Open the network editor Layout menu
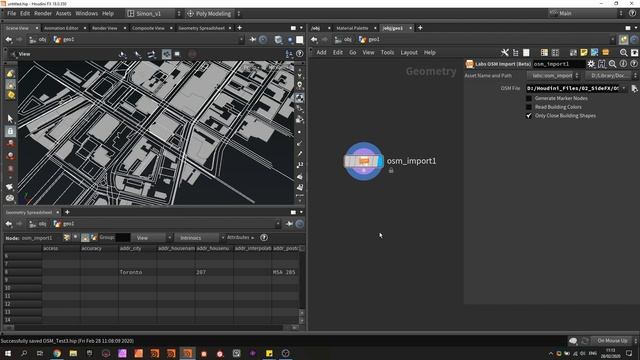 click(409, 53)
